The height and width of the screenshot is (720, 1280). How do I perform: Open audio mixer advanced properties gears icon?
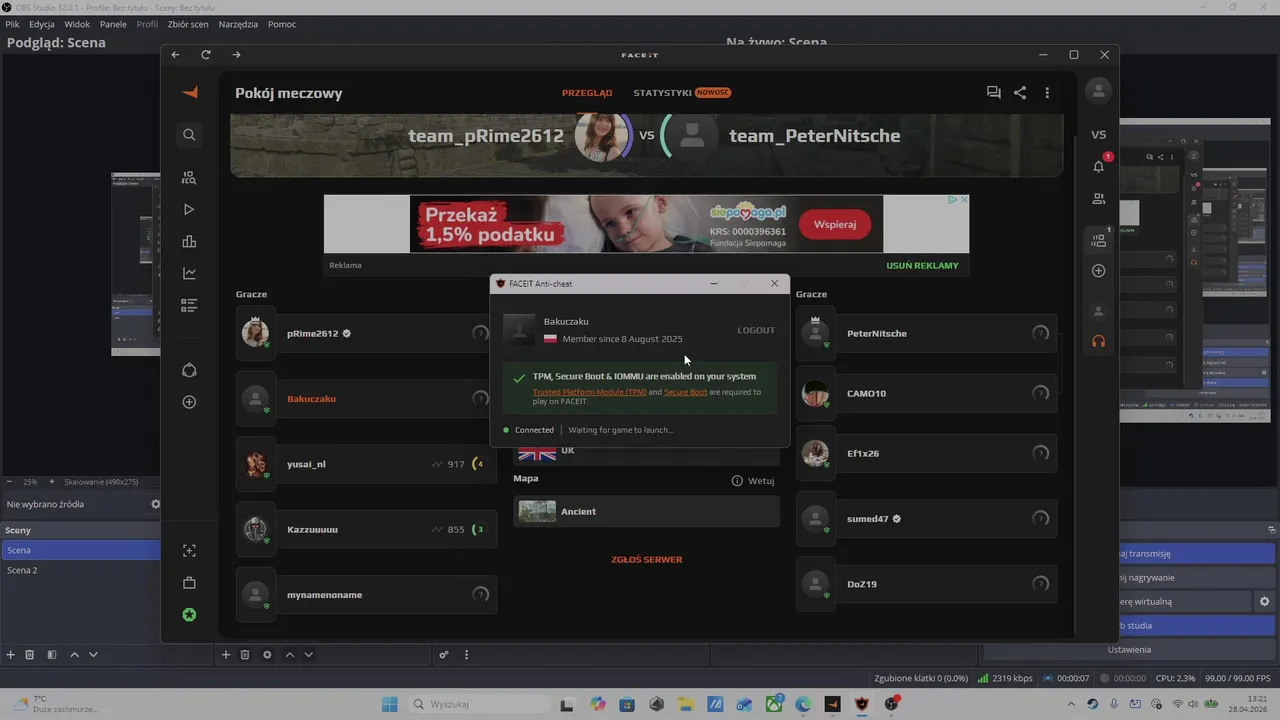point(444,654)
